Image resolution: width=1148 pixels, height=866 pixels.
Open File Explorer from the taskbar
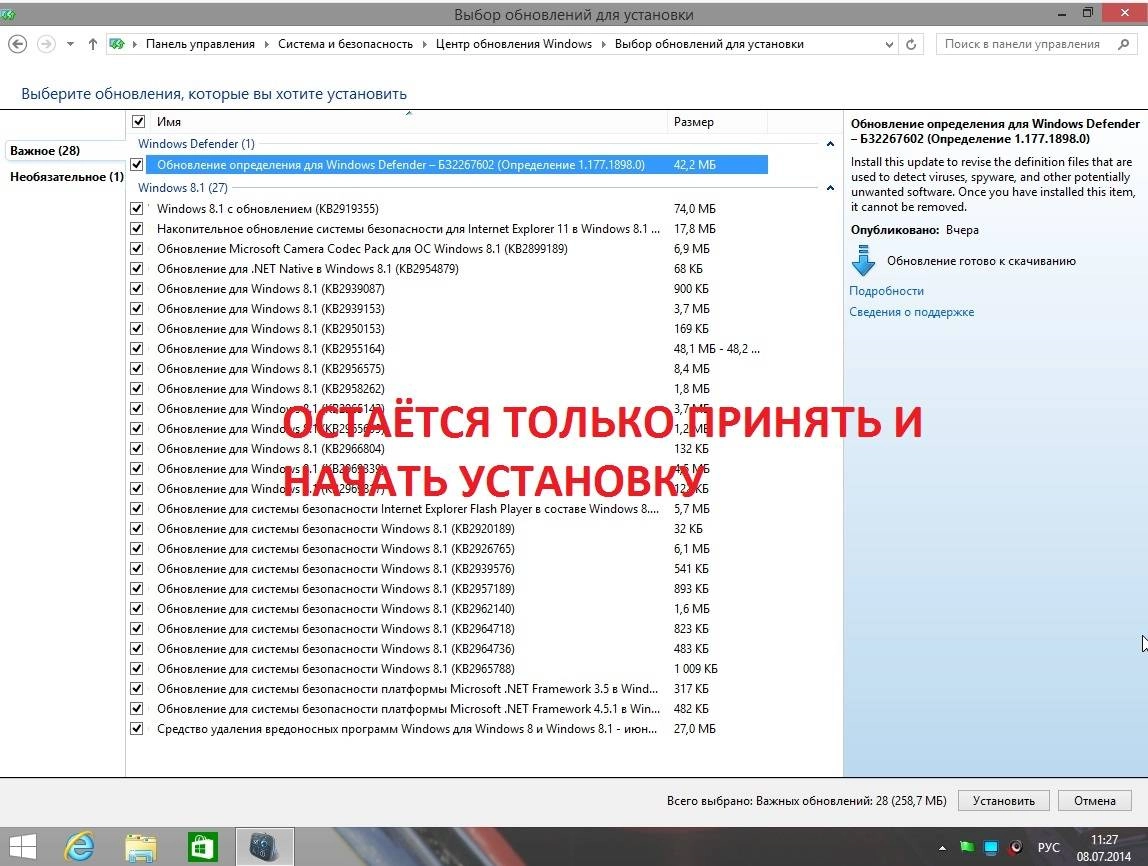pyautogui.click(x=141, y=847)
